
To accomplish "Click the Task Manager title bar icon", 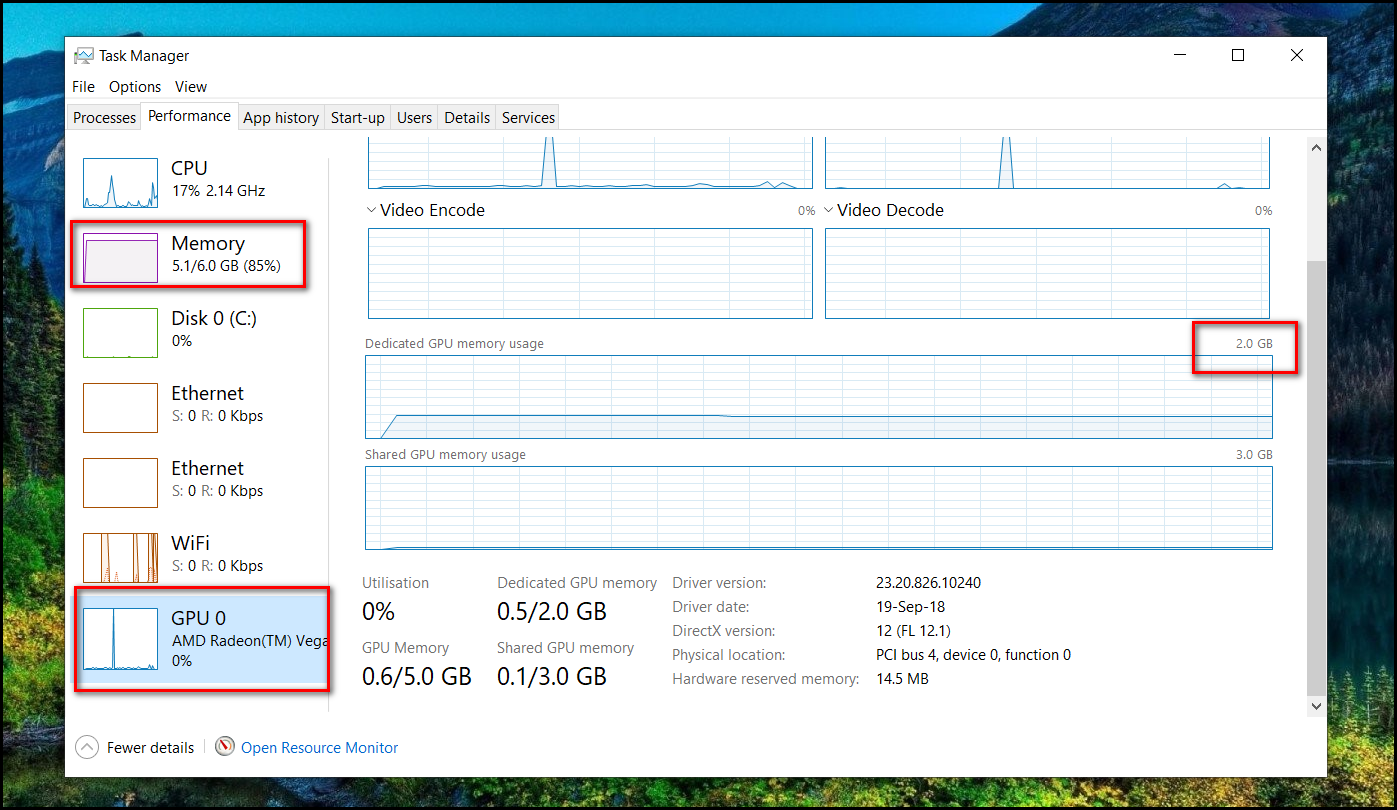I will pos(84,56).
